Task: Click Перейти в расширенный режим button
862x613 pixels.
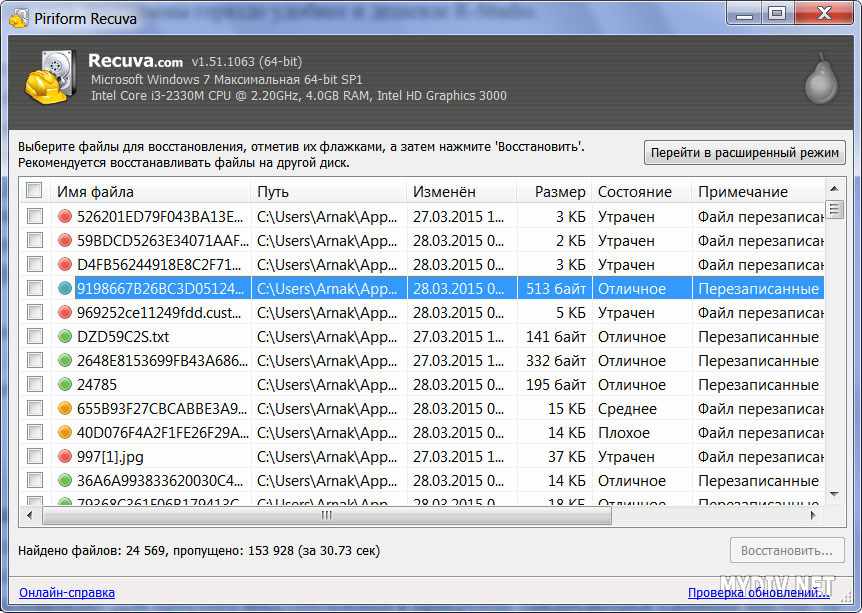Action: click(744, 152)
